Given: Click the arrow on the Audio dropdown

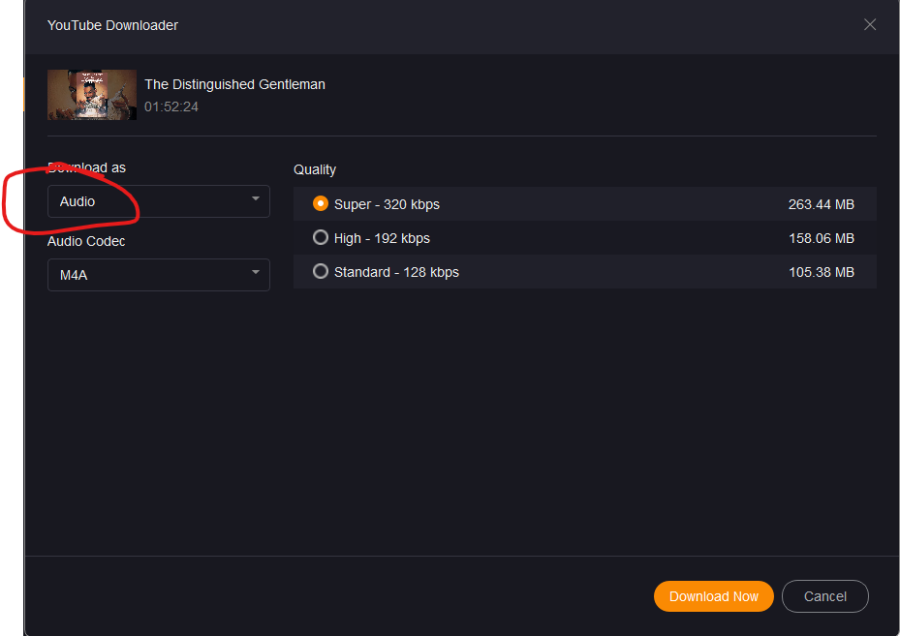Looking at the screenshot, I should tap(255, 200).
